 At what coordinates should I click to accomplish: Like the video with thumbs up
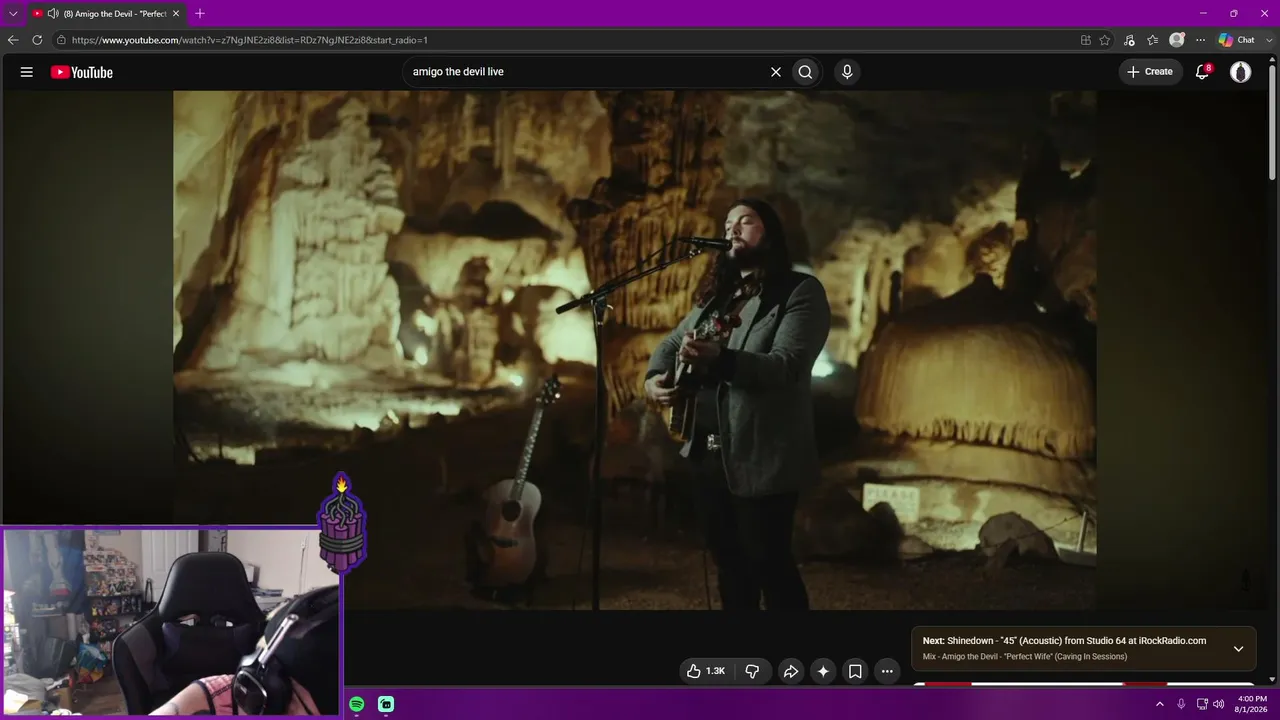[706, 671]
